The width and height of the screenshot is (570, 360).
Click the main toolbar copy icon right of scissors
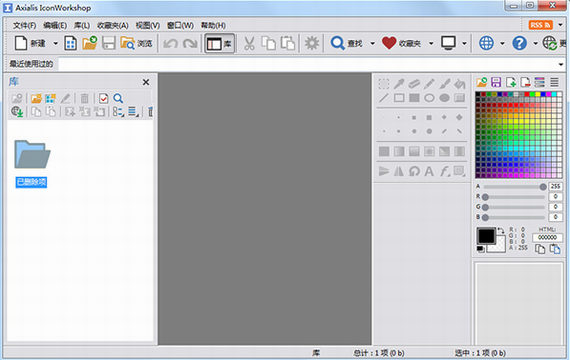click(x=269, y=43)
